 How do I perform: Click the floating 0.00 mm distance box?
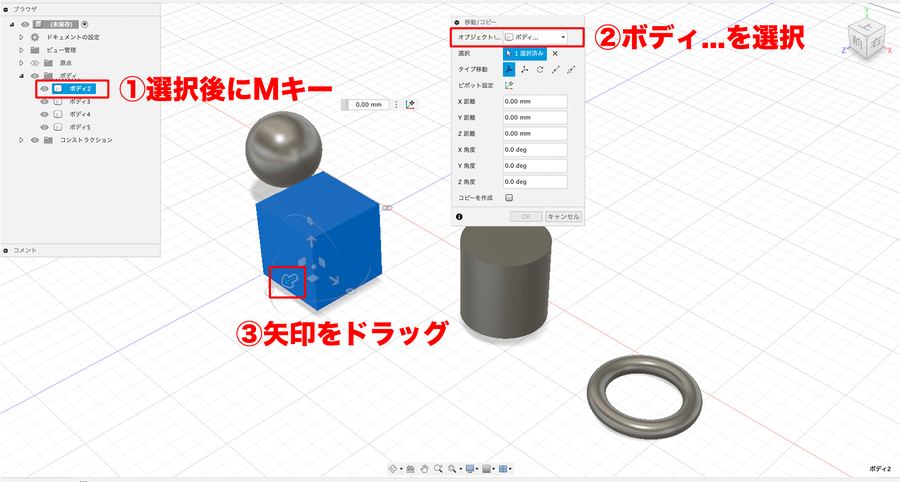[x=368, y=104]
